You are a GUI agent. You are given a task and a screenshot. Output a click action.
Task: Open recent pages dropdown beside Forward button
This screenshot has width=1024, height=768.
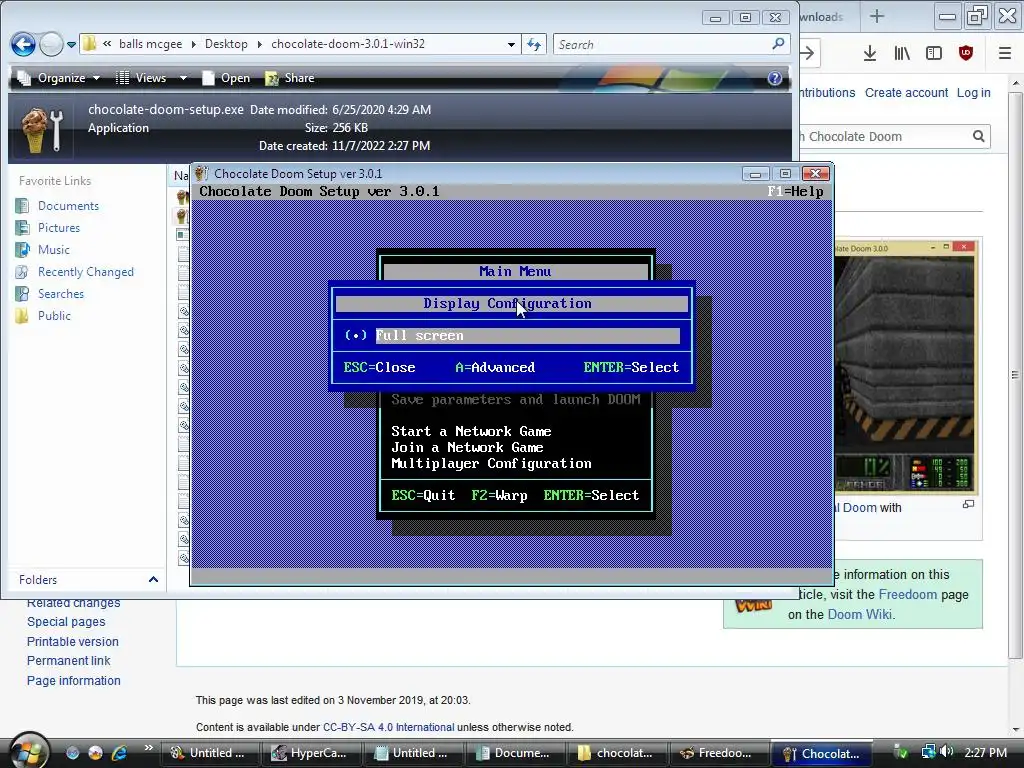click(71, 45)
